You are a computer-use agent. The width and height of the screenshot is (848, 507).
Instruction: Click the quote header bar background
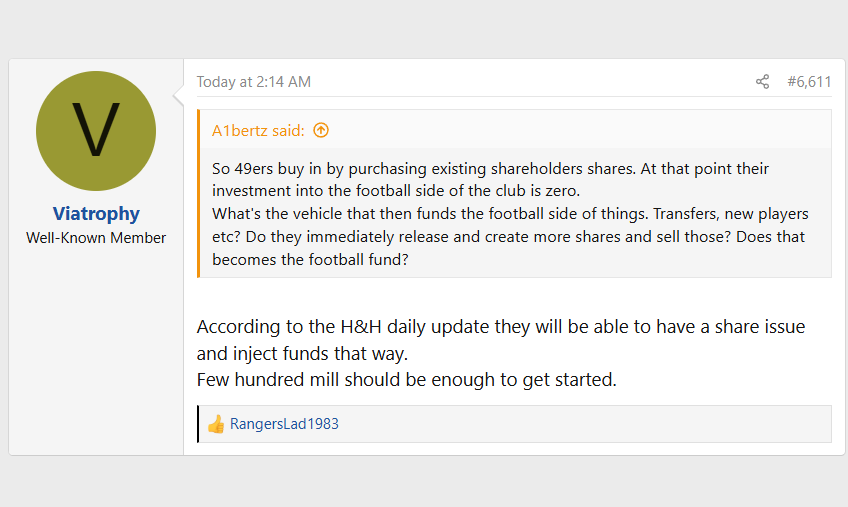[x=579, y=130]
